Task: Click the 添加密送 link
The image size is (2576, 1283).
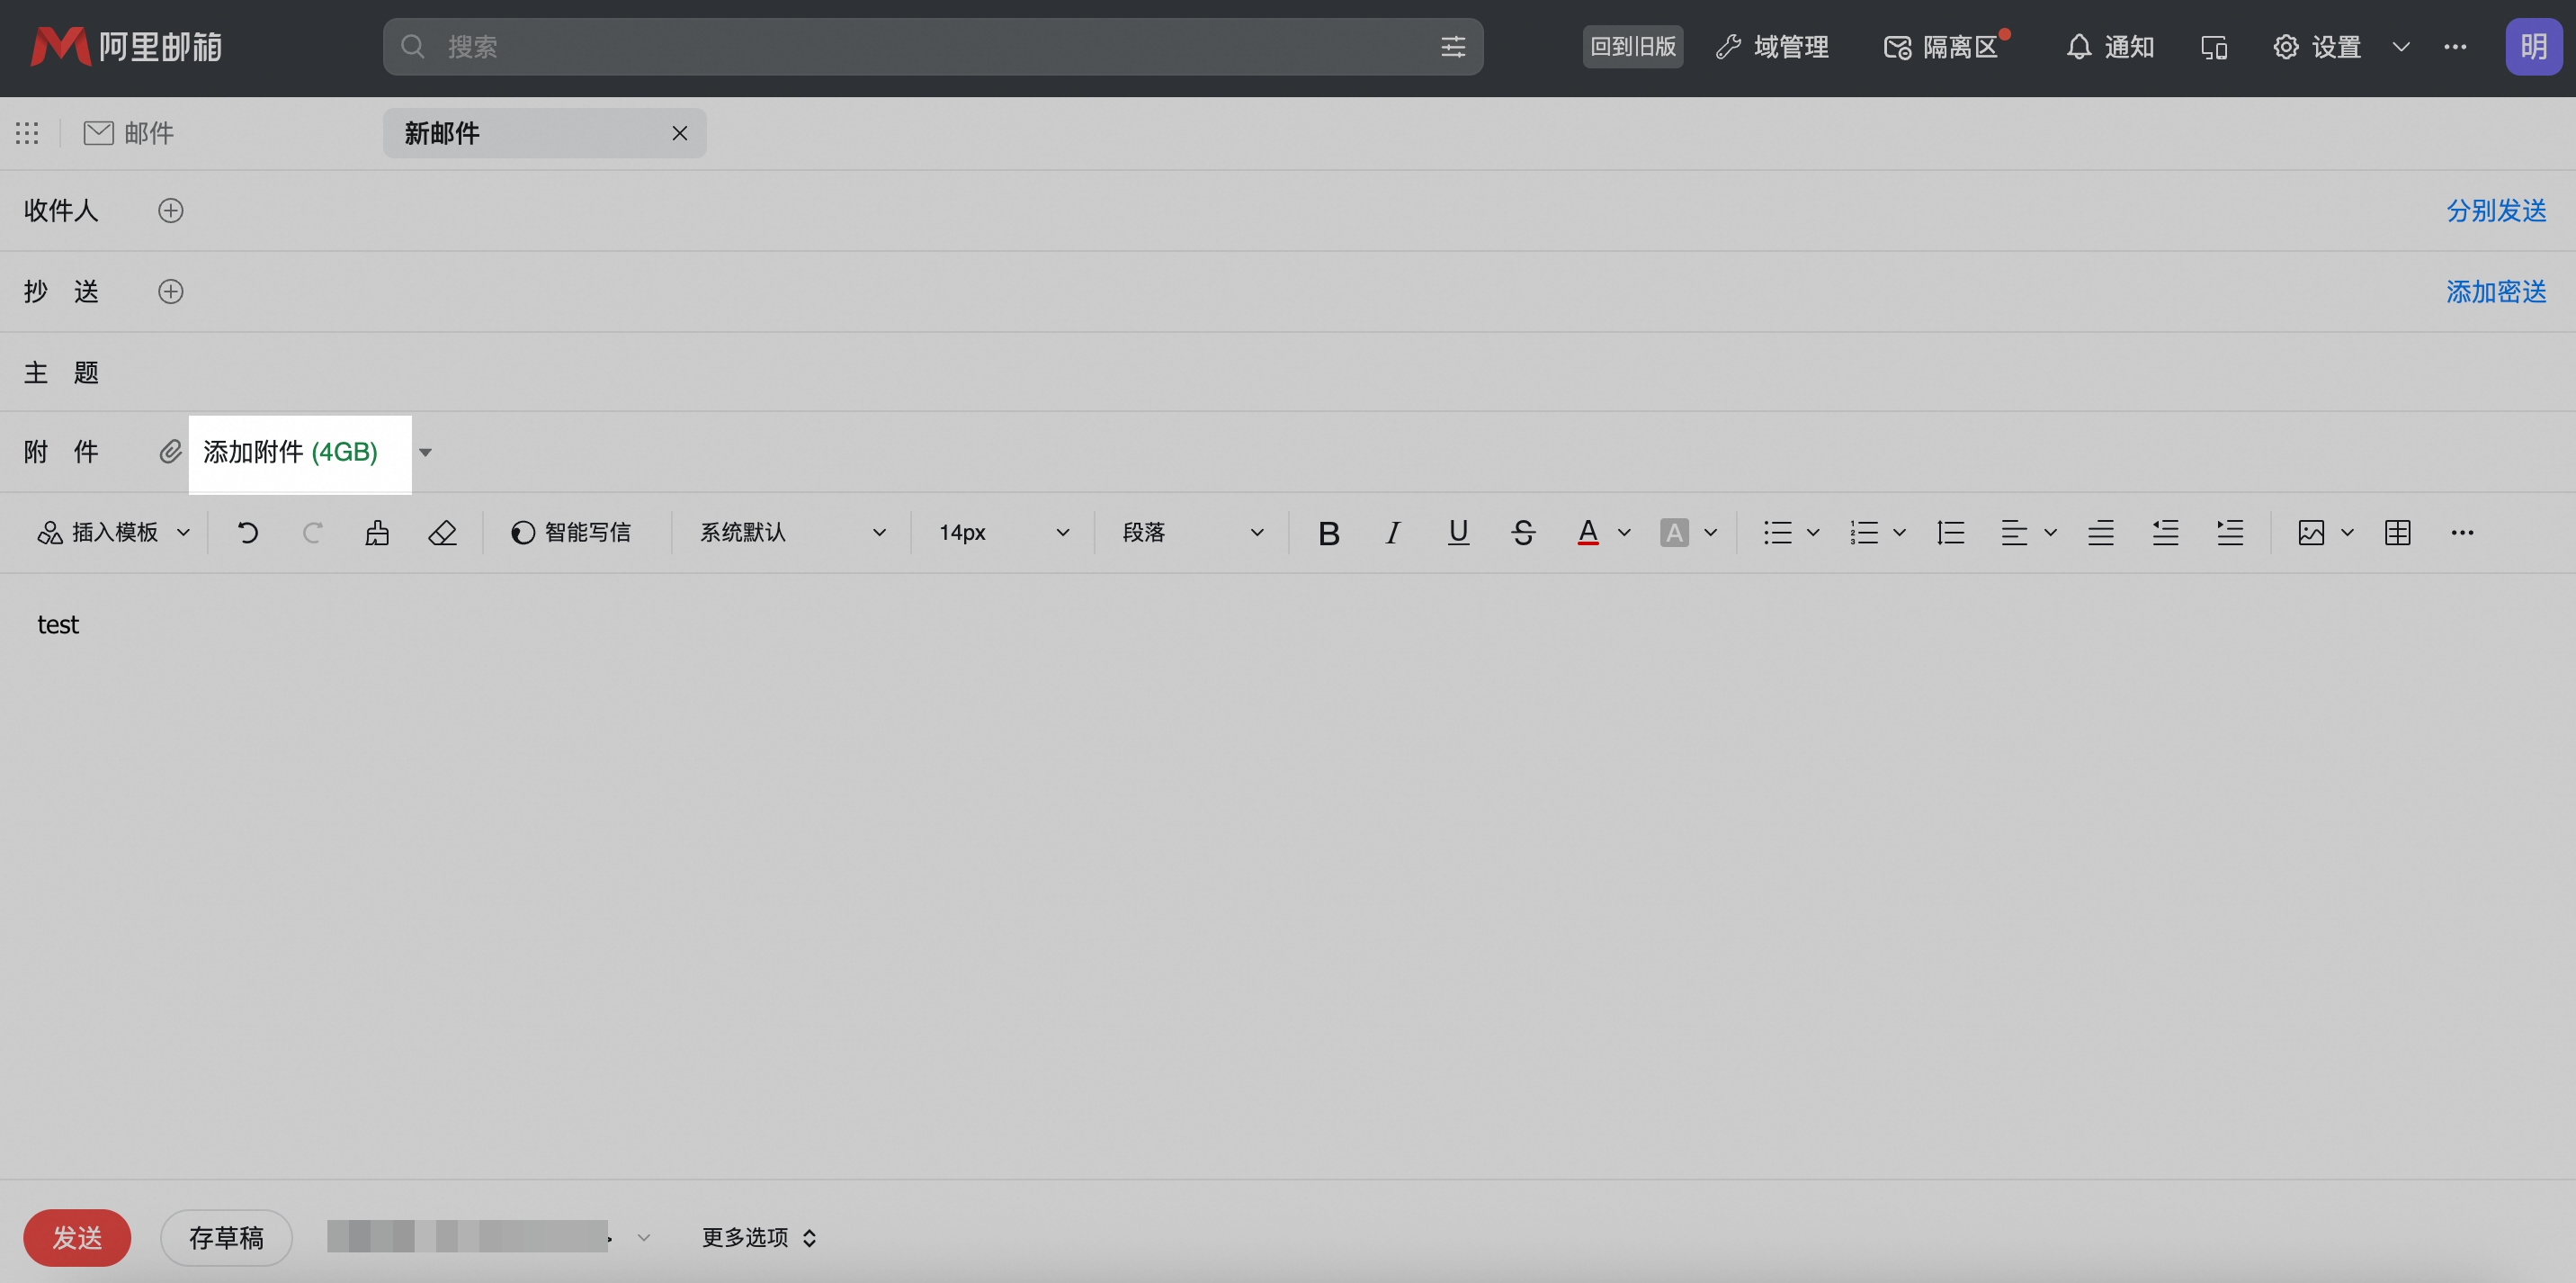Action: tap(2496, 292)
